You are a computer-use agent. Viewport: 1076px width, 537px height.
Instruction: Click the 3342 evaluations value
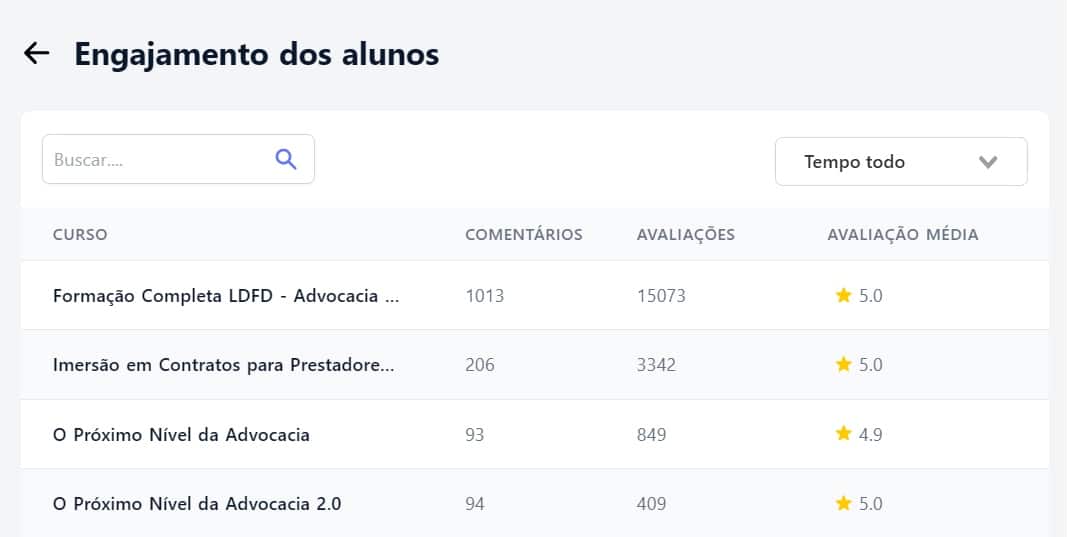pos(656,365)
